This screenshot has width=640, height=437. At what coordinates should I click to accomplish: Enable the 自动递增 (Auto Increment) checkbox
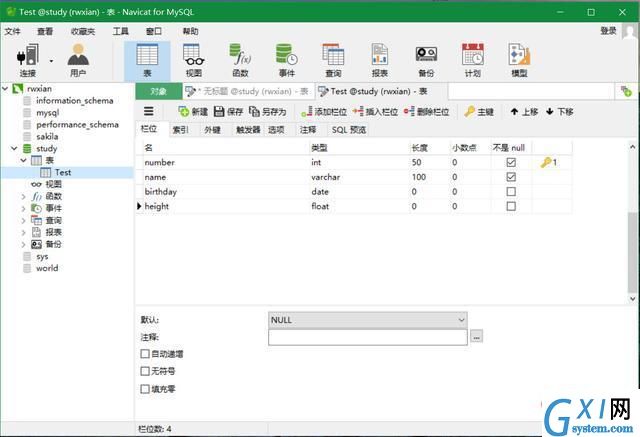[x=145, y=354]
